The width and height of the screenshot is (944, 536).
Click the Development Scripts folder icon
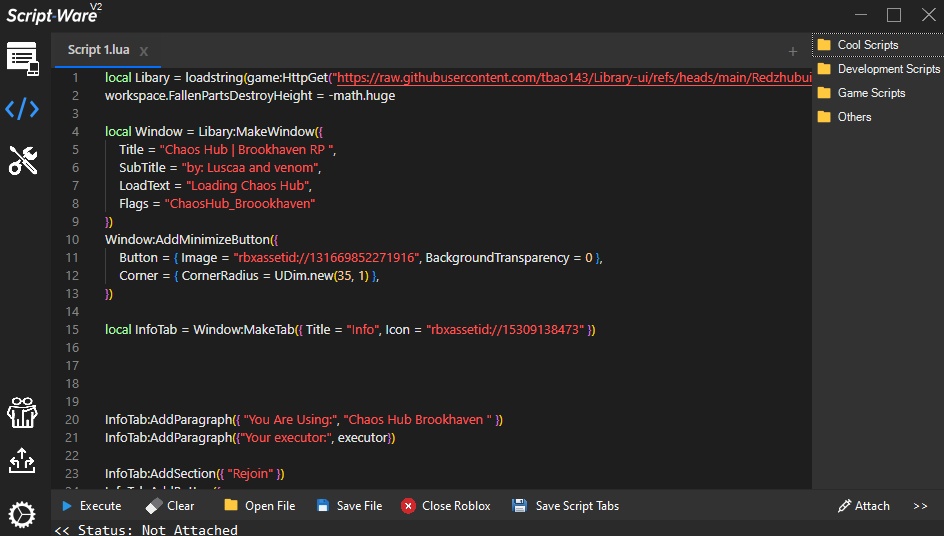(824, 69)
